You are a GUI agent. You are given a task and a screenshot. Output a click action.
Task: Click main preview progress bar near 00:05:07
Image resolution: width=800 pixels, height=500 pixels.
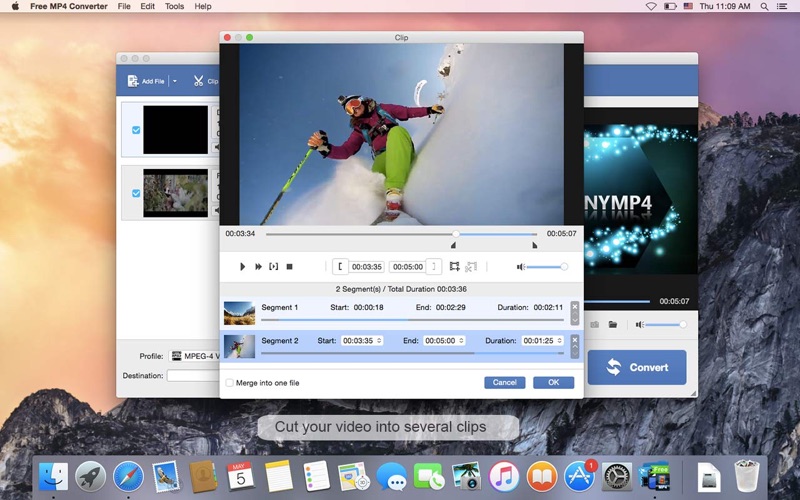click(617, 302)
